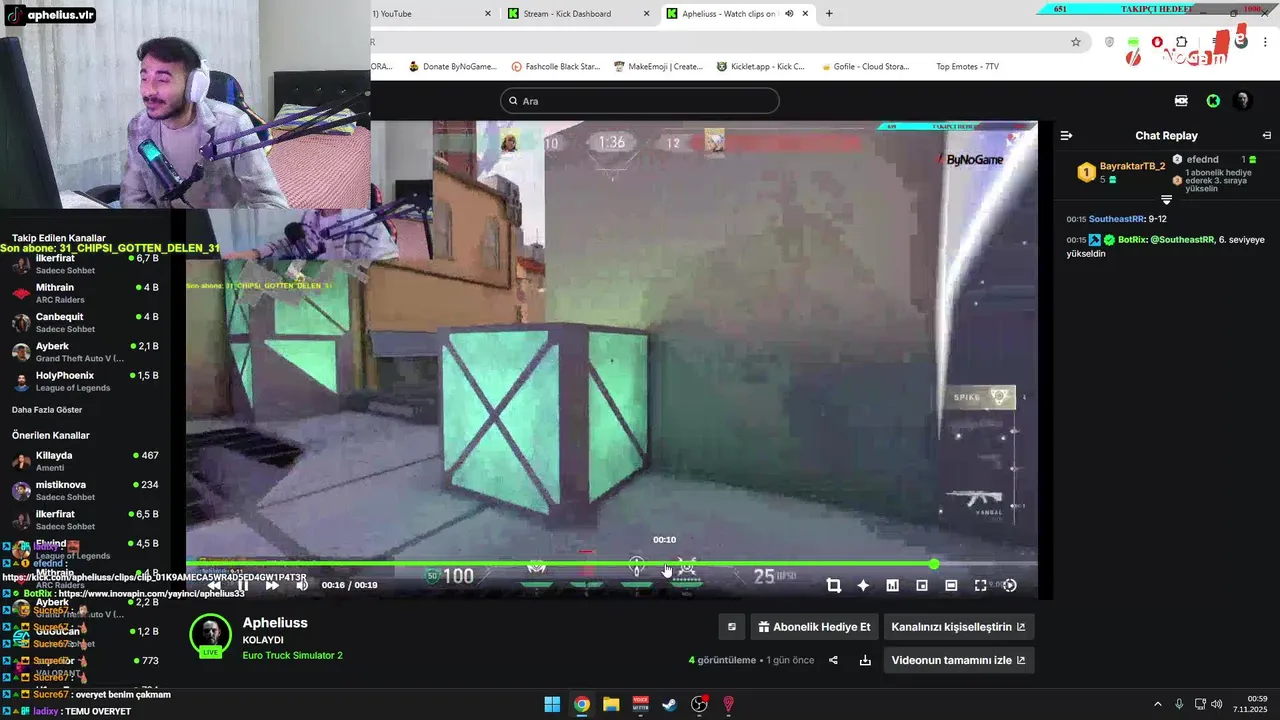Click the sparkle effects icon in player
The image size is (1280, 720).
coord(863,586)
